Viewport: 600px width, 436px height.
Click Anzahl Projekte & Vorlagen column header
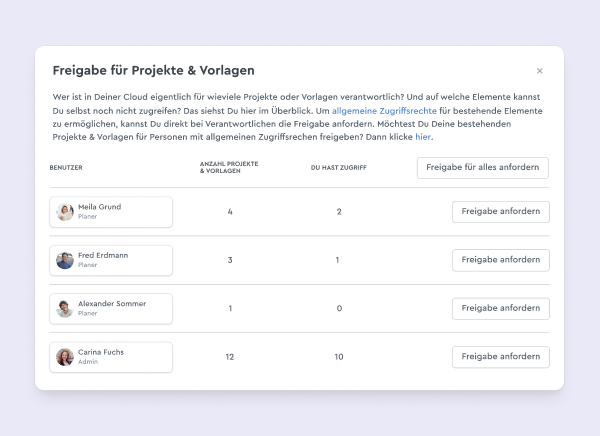pos(229,167)
